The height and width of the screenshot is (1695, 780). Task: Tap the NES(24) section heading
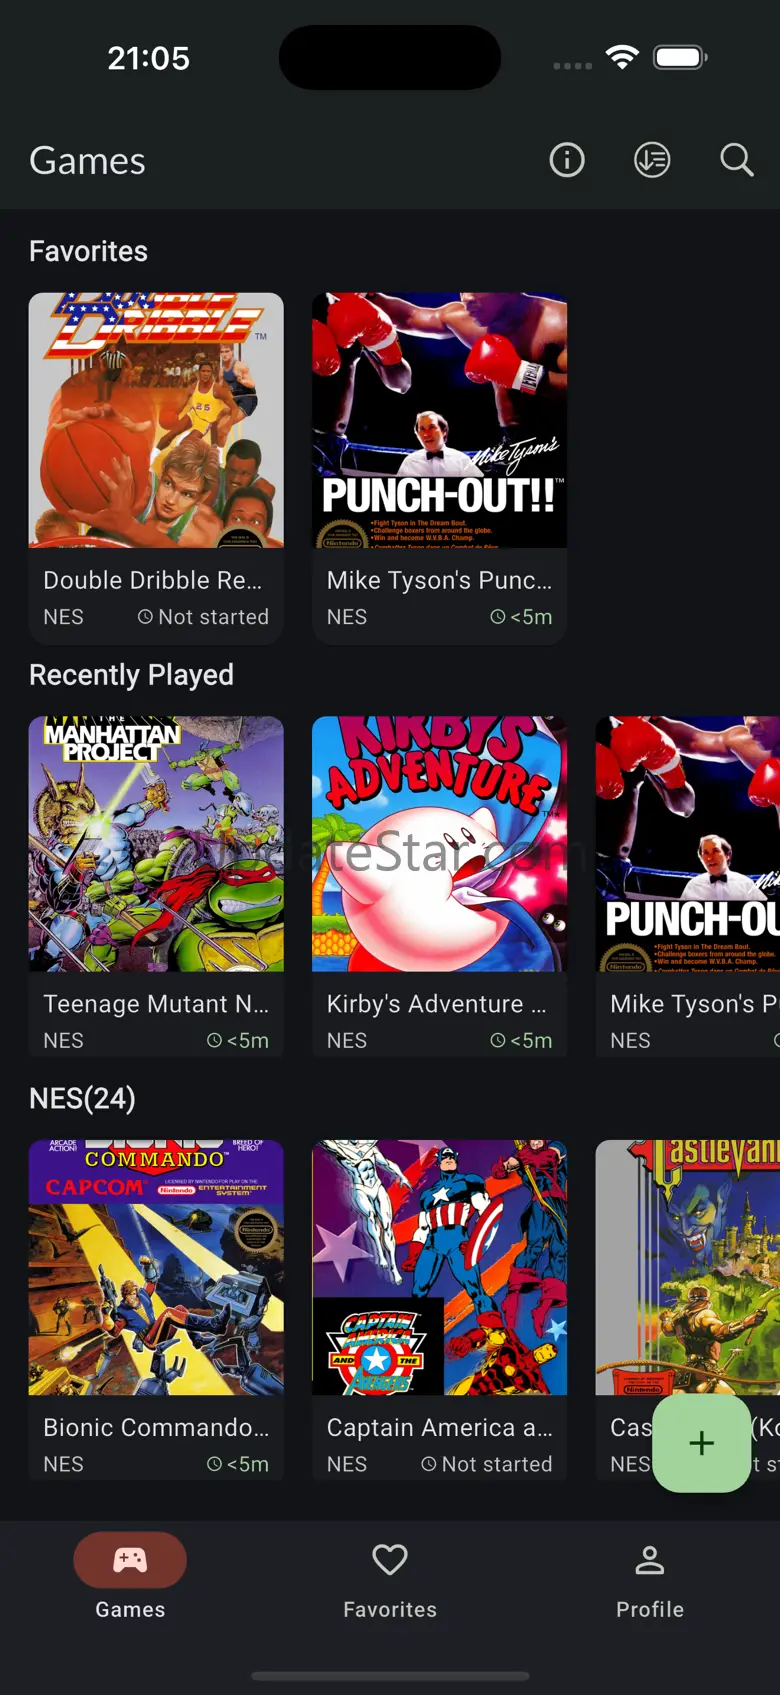click(83, 1098)
